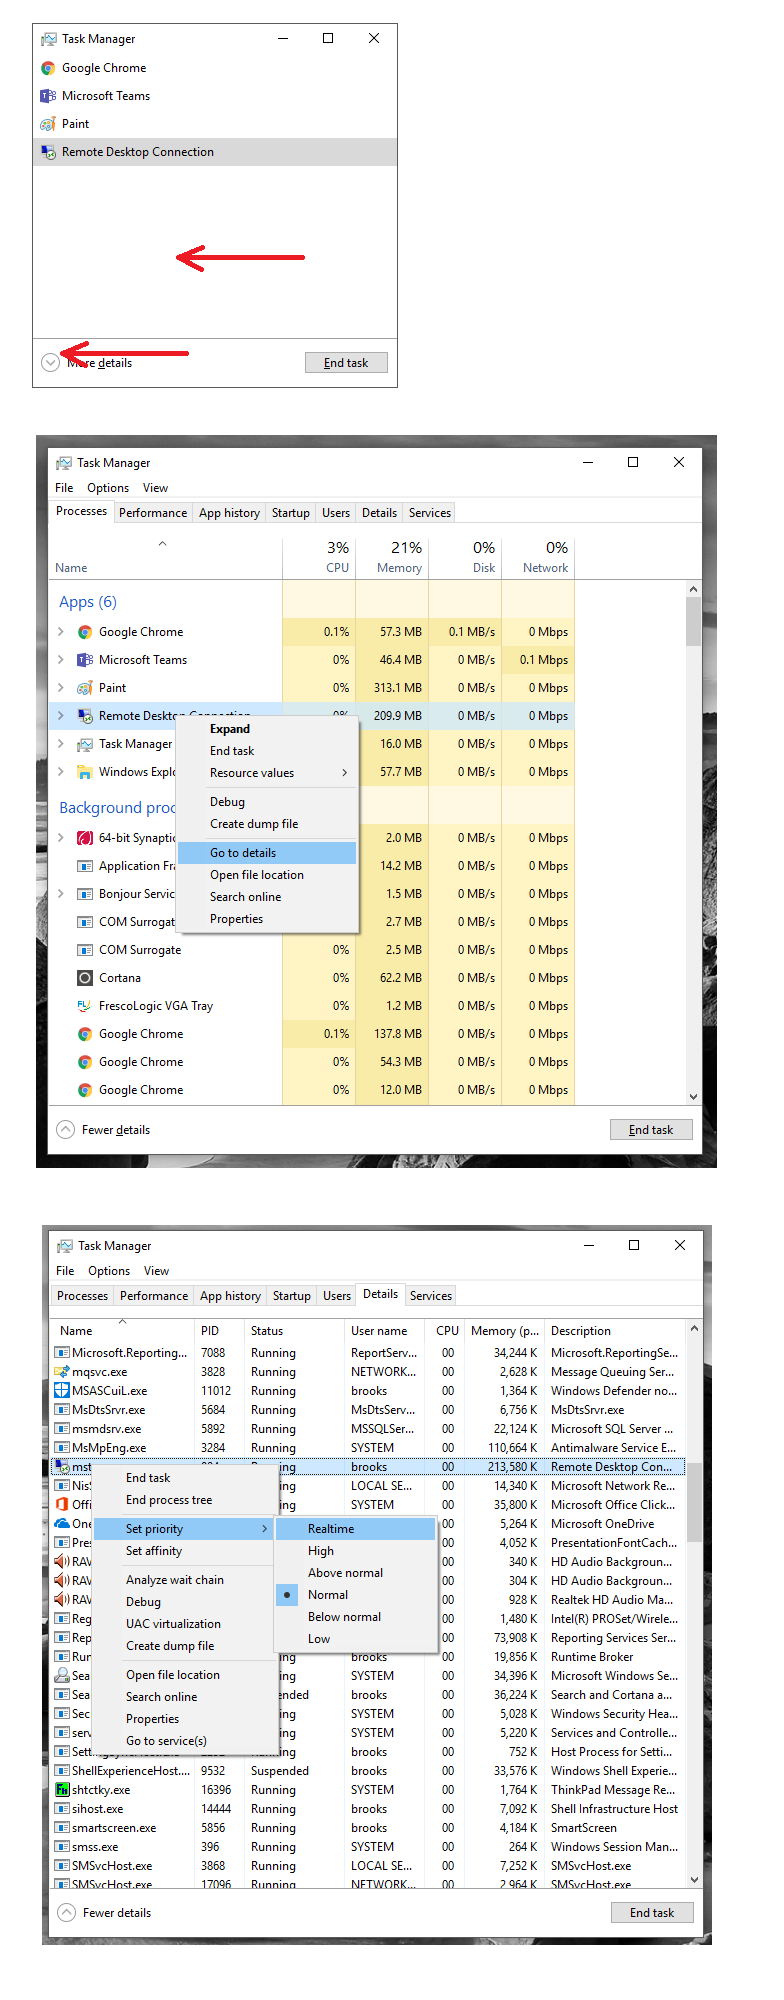The image size is (784, 2000).
Task: Click Paint icon using 313.1 MB memory
Action: click(85, 688)
